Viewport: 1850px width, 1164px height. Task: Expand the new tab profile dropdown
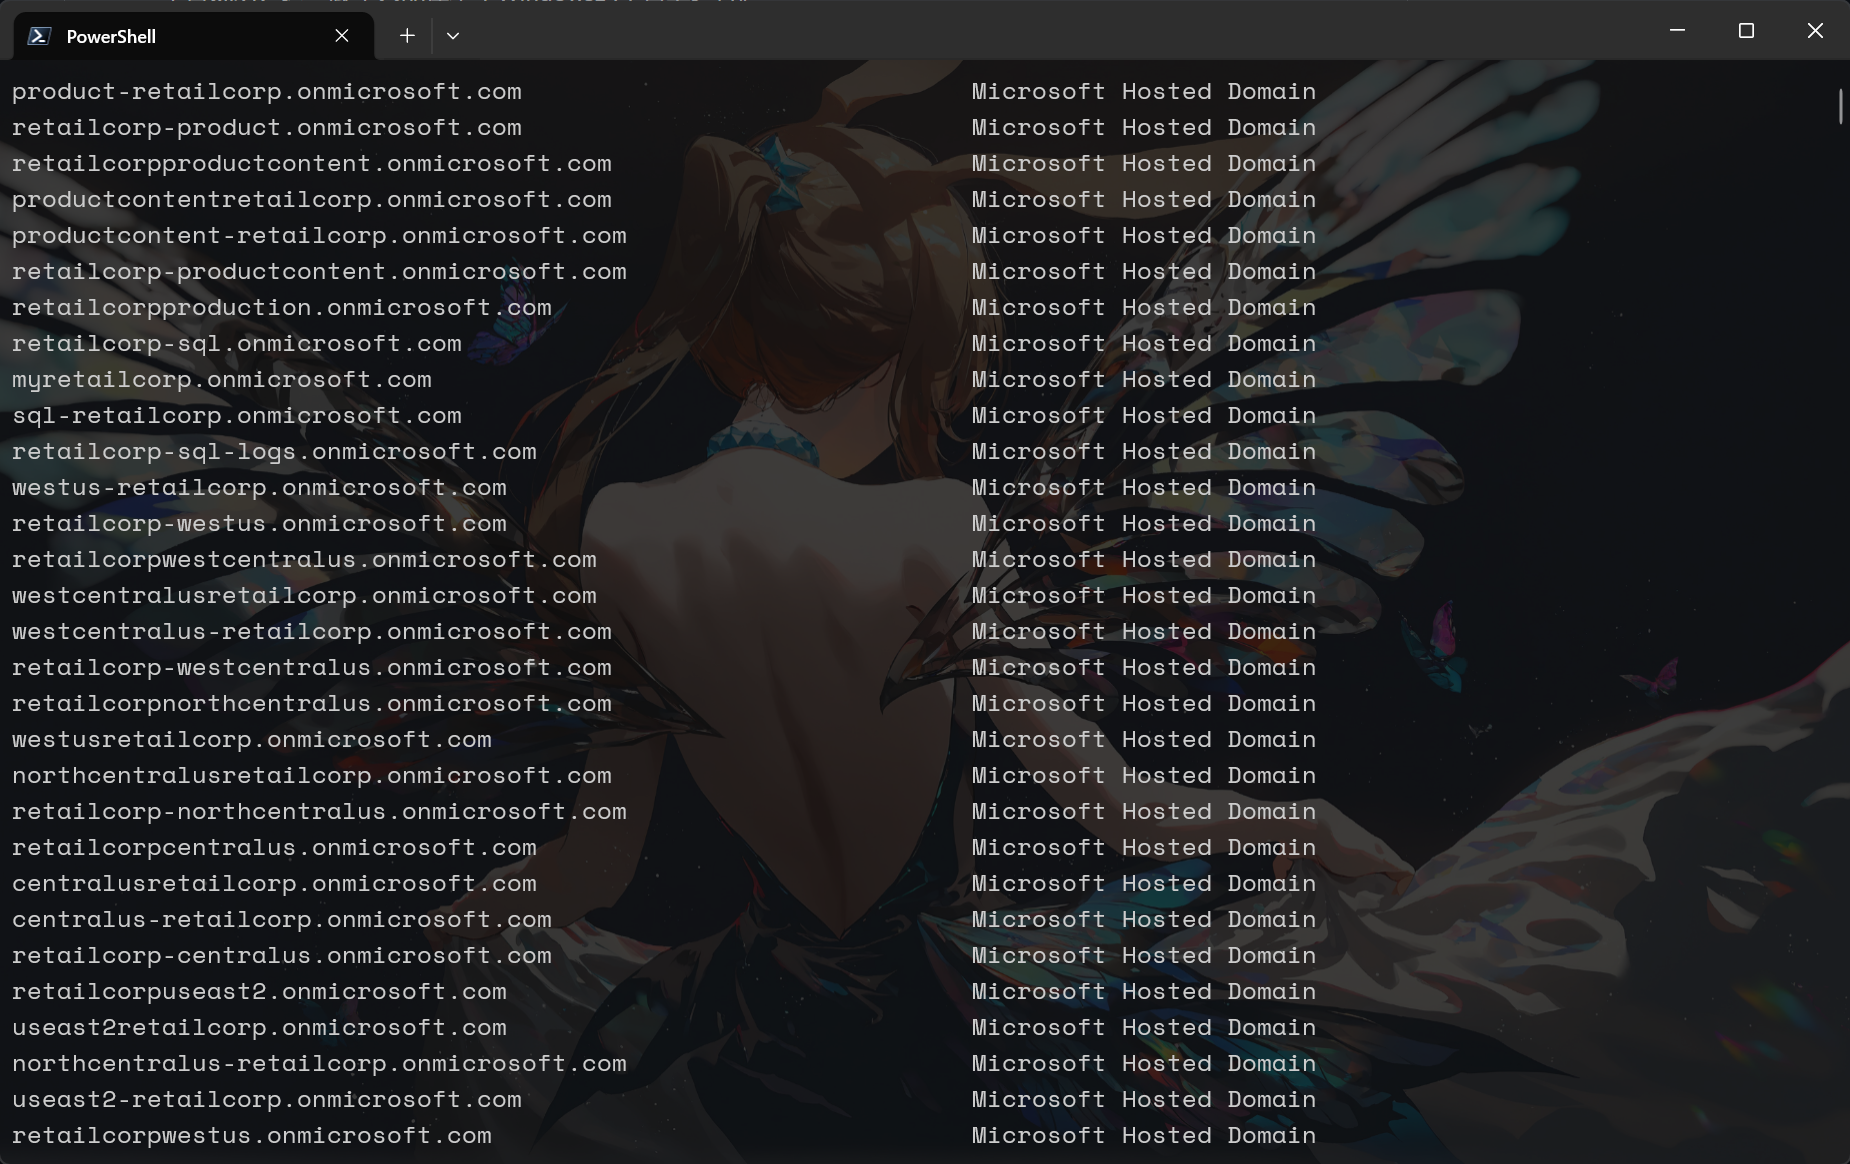coord(453,36)
